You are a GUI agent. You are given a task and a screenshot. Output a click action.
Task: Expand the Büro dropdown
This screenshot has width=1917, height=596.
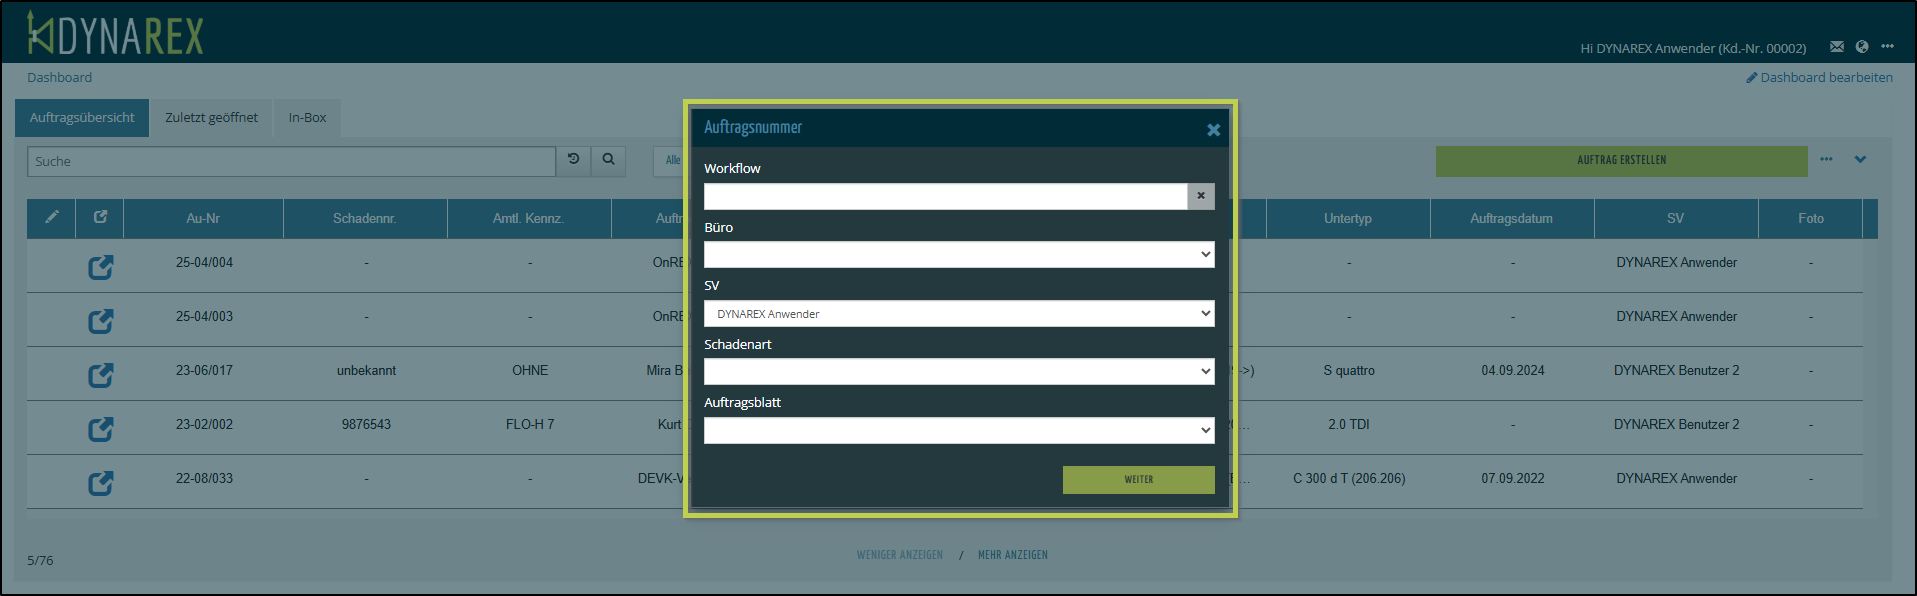958,255
